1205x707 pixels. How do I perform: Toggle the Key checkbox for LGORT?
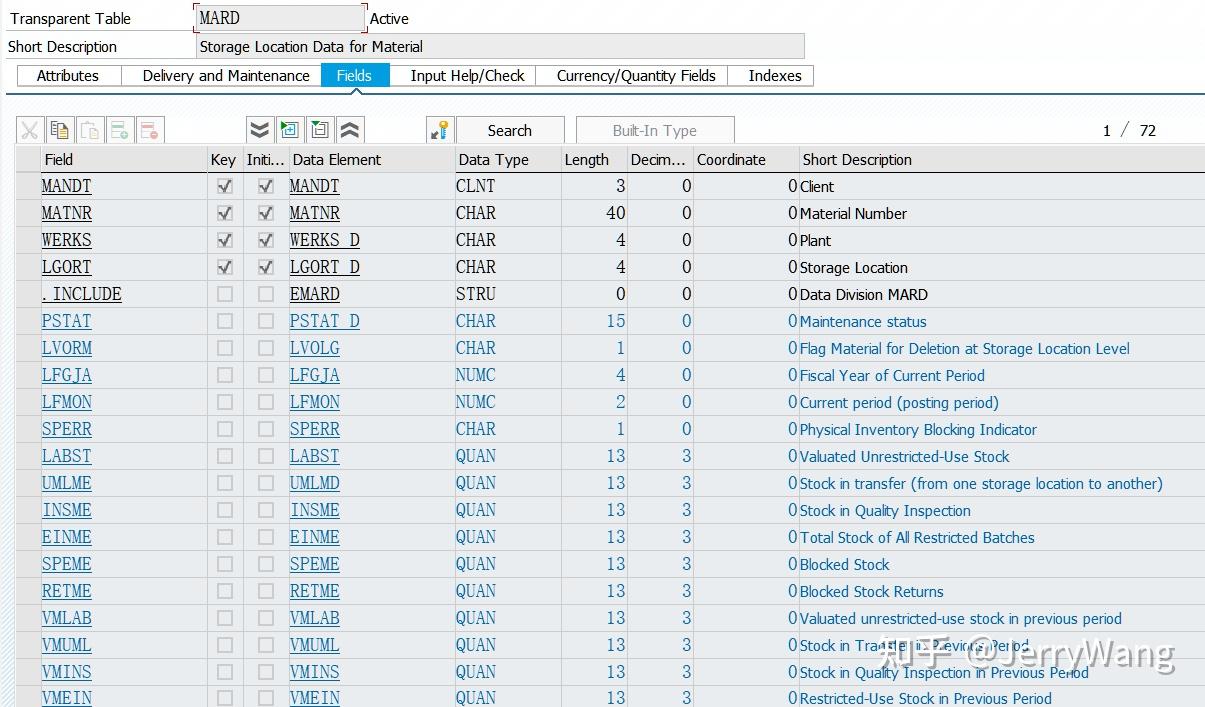[x=223, y=267]
